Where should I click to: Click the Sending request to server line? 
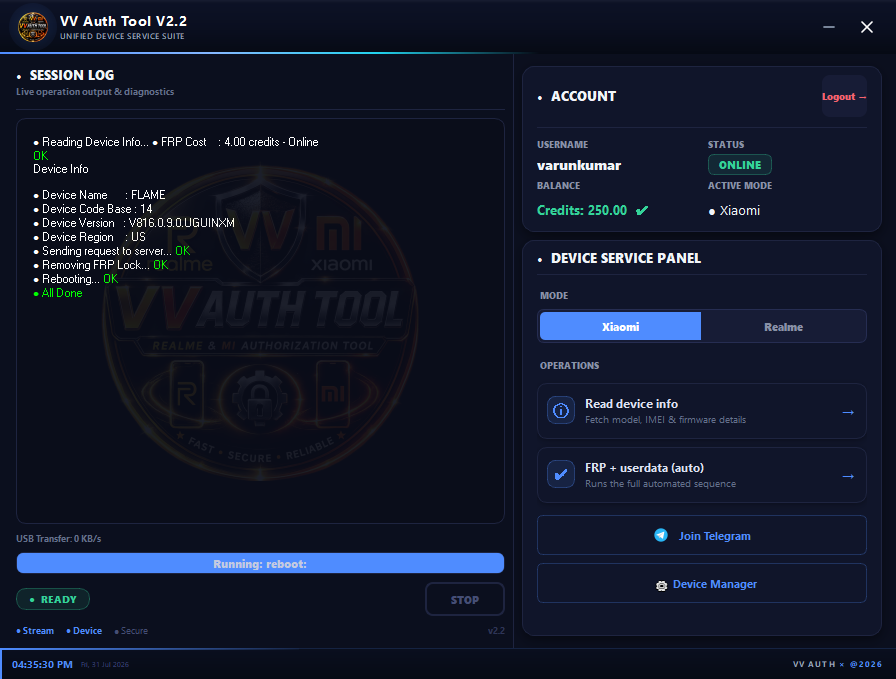pos(111,251)
